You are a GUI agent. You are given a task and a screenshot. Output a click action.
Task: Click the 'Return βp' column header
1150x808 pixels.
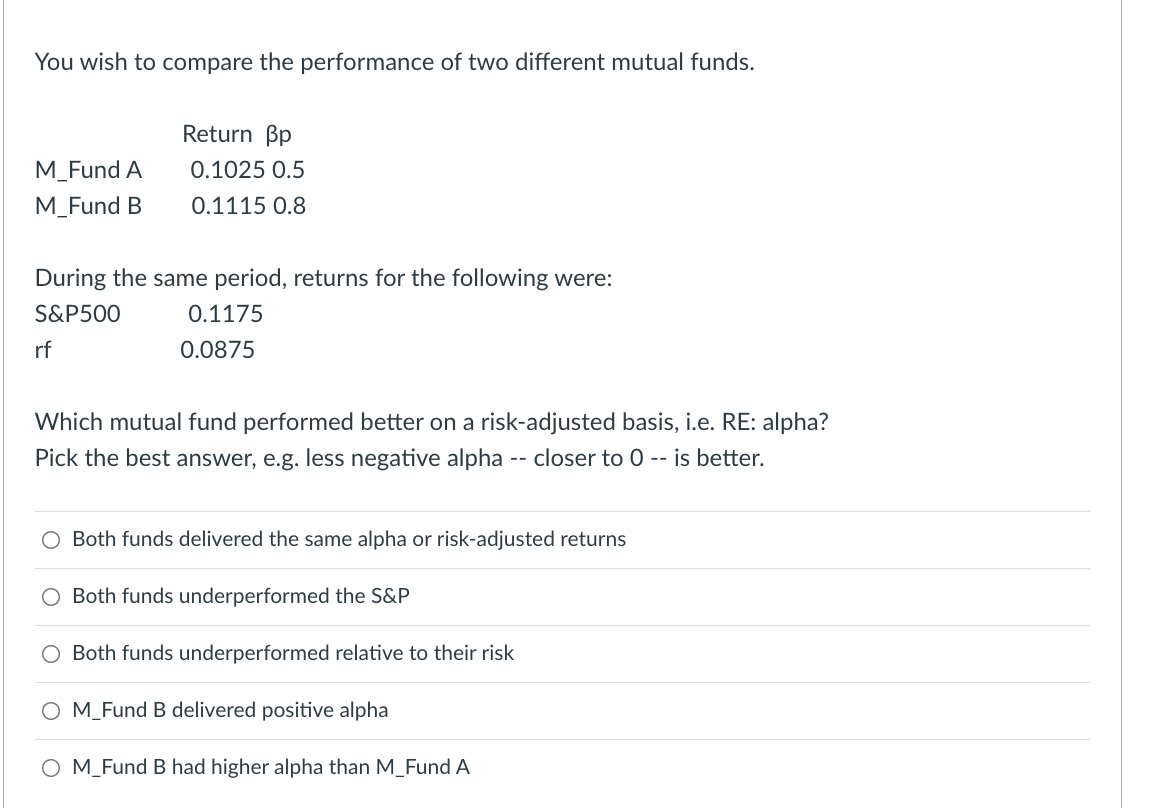coord(236,134)
